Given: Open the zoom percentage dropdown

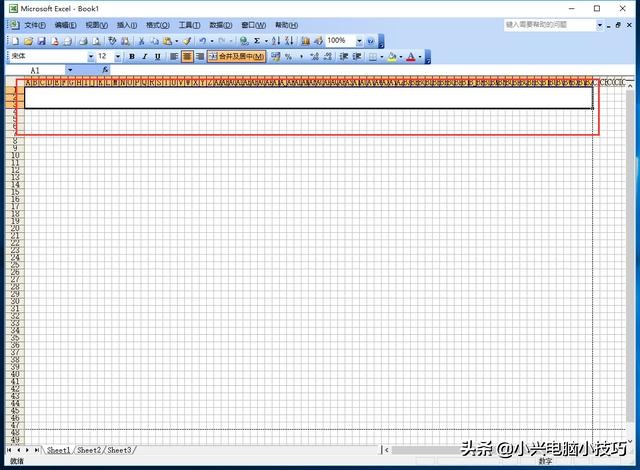Looking at the screenshot, I should coord(359,41).
